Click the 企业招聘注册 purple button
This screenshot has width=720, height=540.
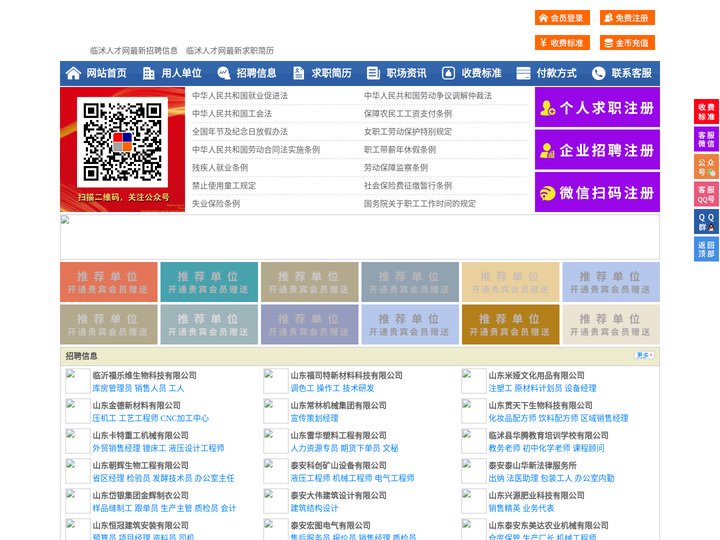(597, 150)
